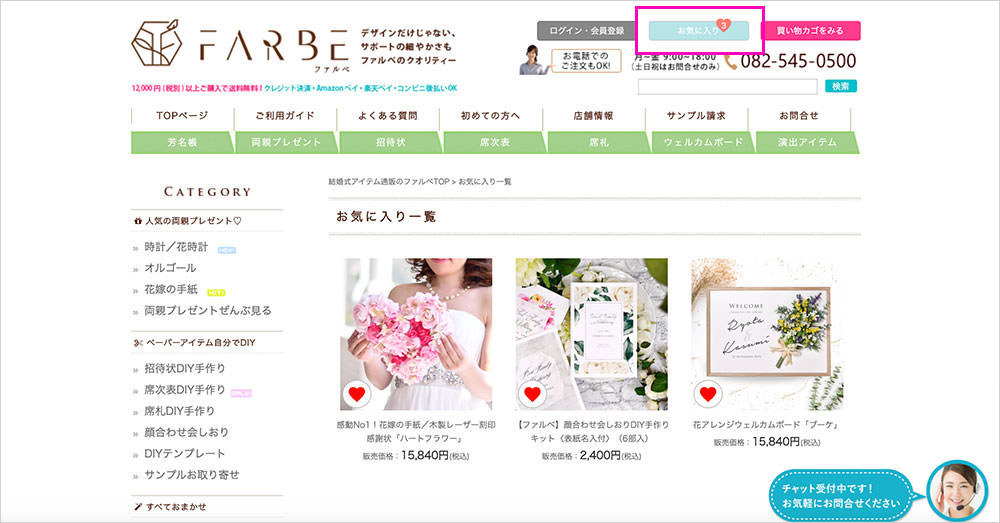The height and width of the screenshot is (523, 1000).
Task: Toggle heart favorite on Heart Flower product
Action: 356,394
